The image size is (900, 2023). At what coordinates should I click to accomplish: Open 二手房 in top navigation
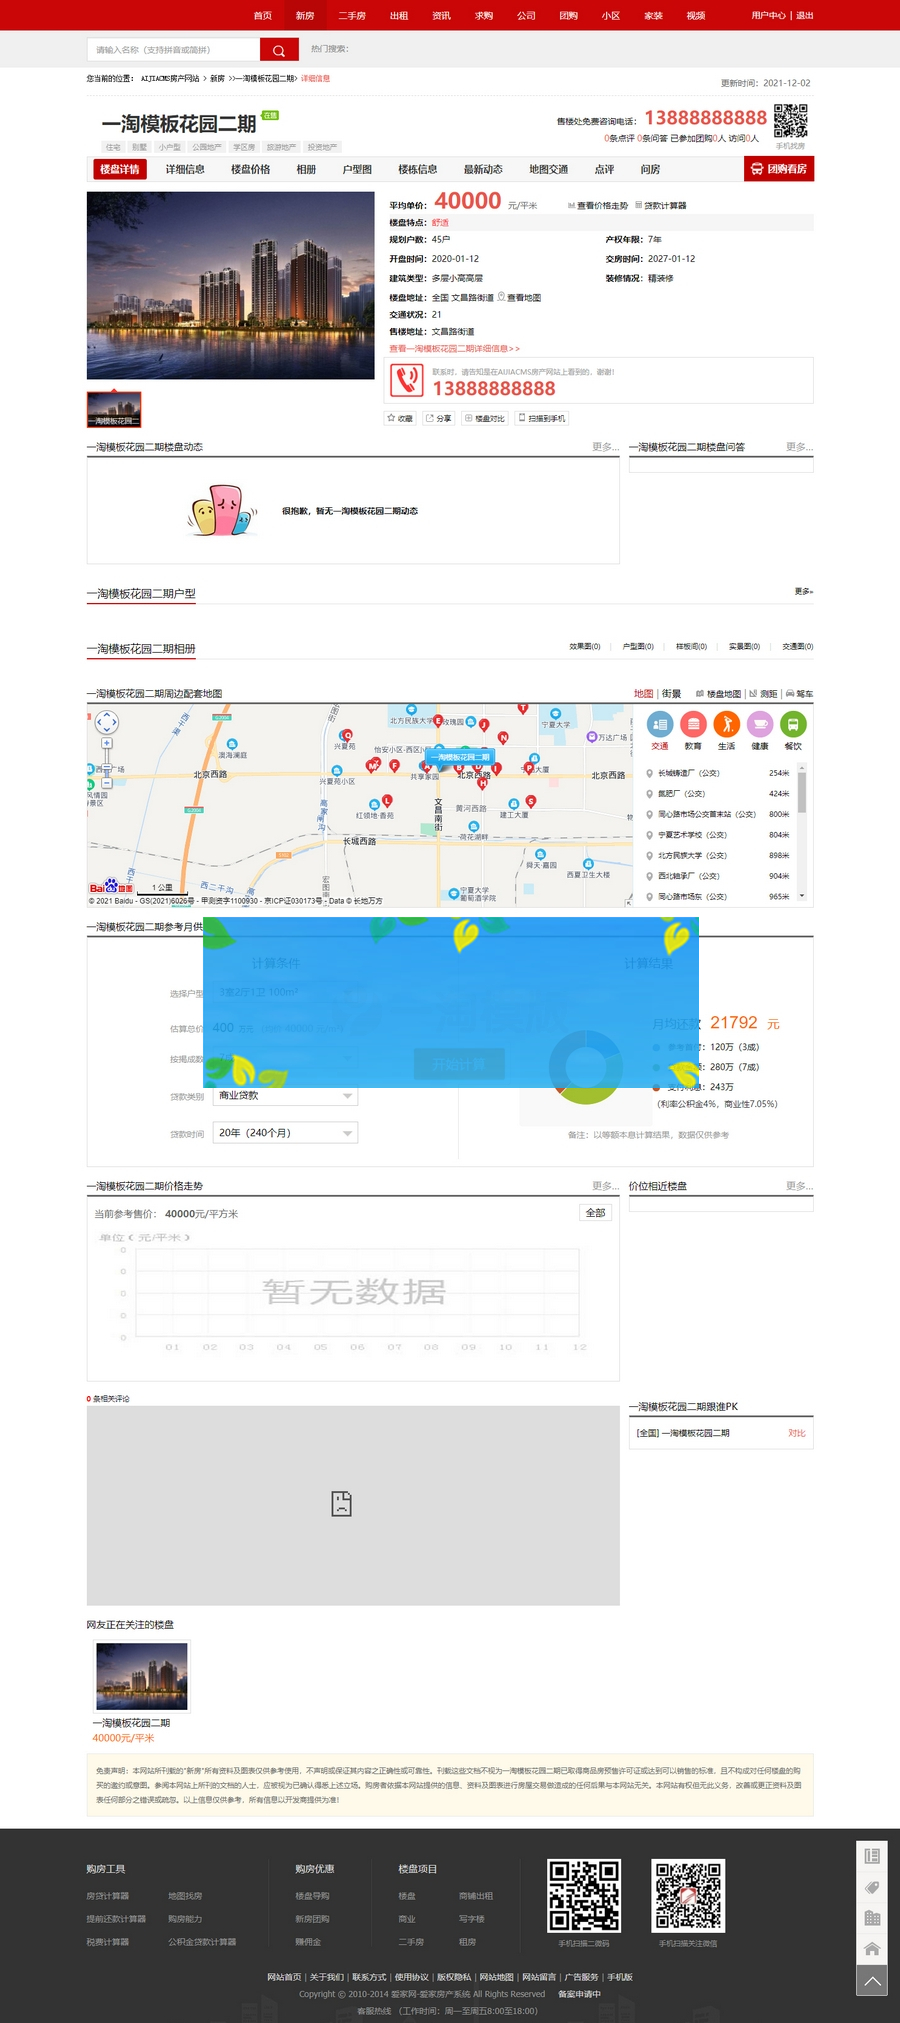pos(352,16)
